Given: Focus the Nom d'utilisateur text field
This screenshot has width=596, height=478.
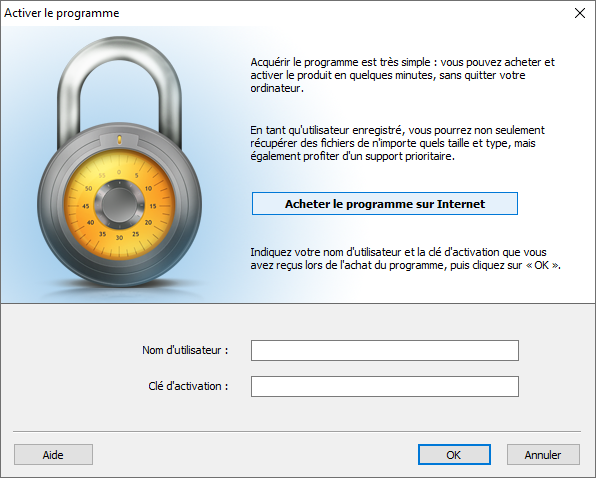Looking at the screenshot, I should [x=385, y=350].
